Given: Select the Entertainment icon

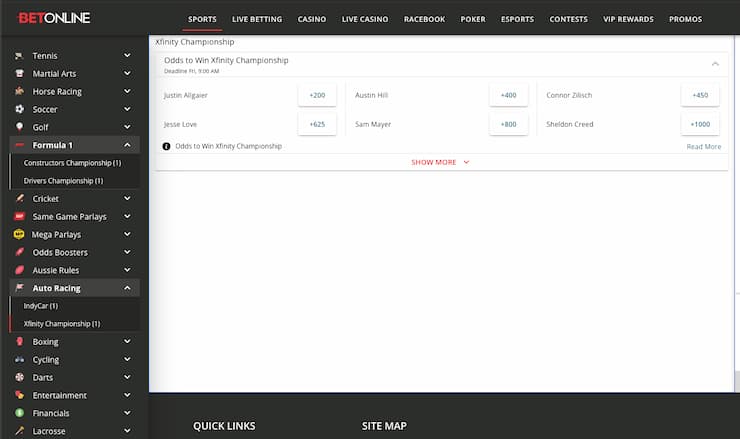Looking at the screenshot, I should (19, 395).
